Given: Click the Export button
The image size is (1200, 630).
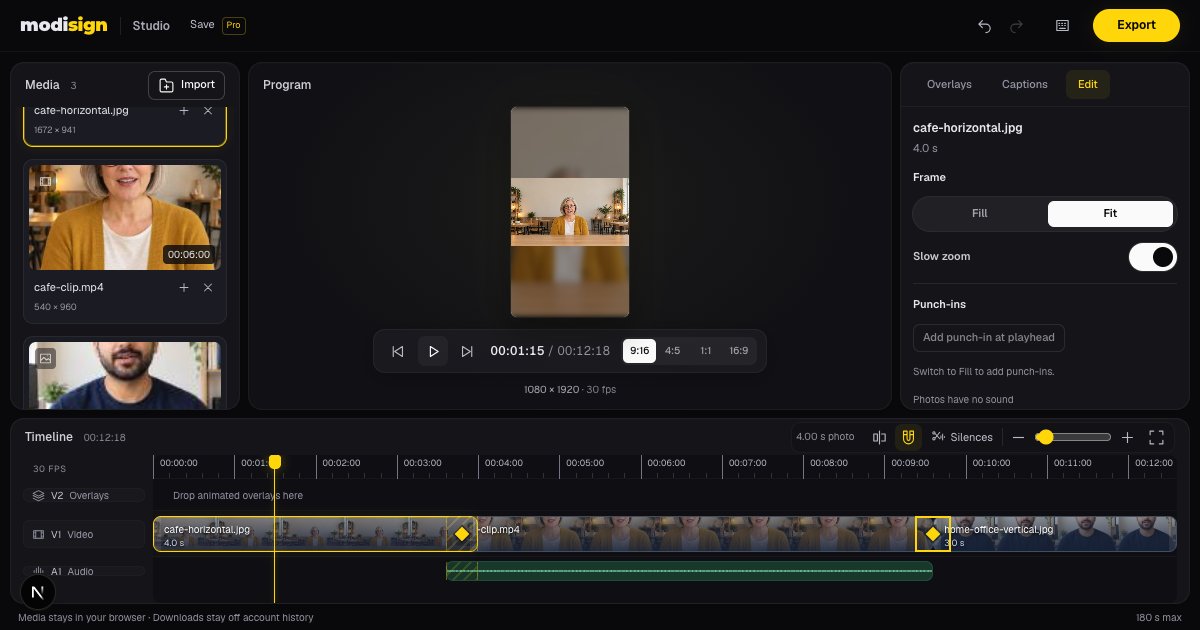Looking at the screenshot, I should tap(1136, 25).
